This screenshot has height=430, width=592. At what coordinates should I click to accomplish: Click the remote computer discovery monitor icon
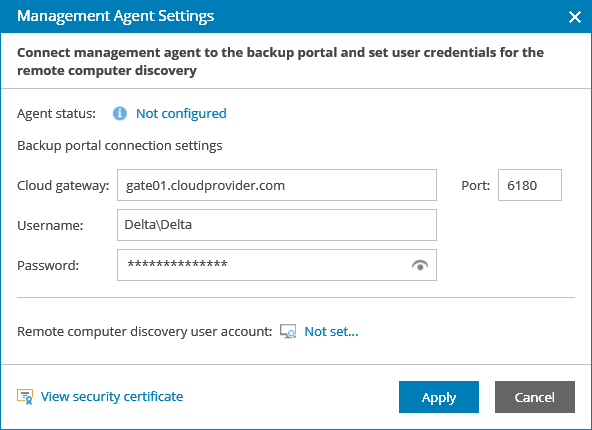[288, 331]
